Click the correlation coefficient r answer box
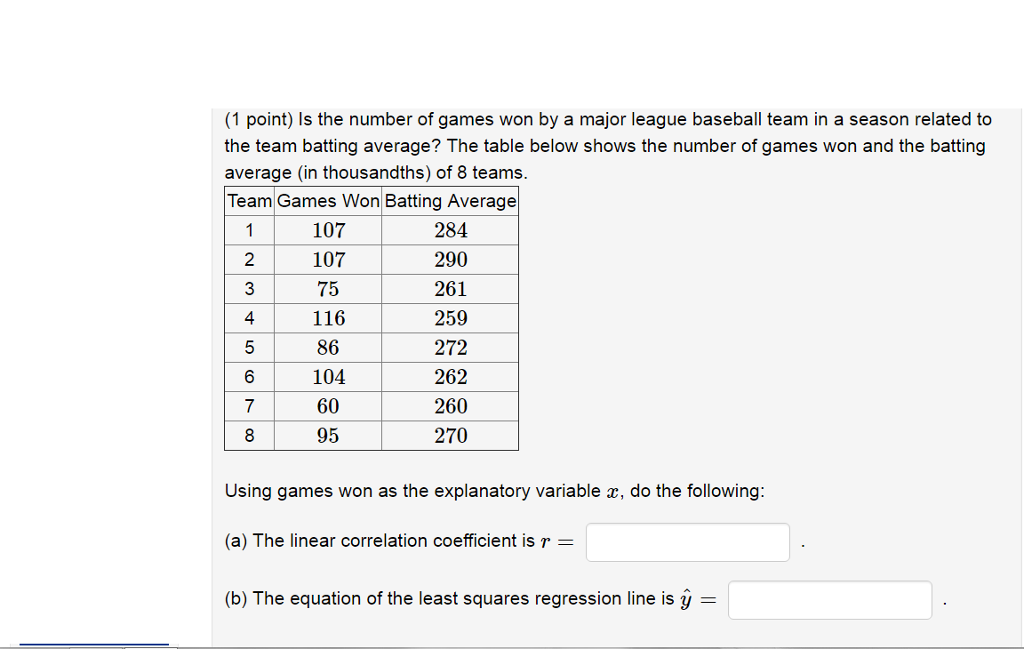The image size is (1024, 649). [x=688, y=542]
